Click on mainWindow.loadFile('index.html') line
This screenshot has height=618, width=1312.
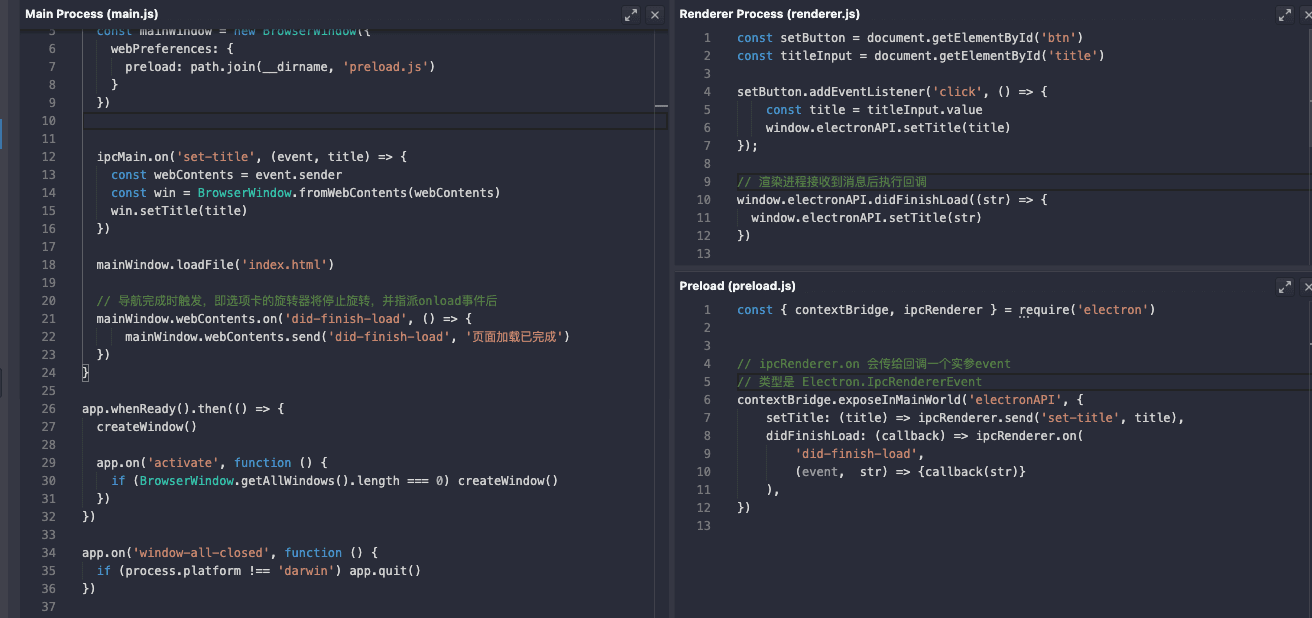tap(215, 265)
